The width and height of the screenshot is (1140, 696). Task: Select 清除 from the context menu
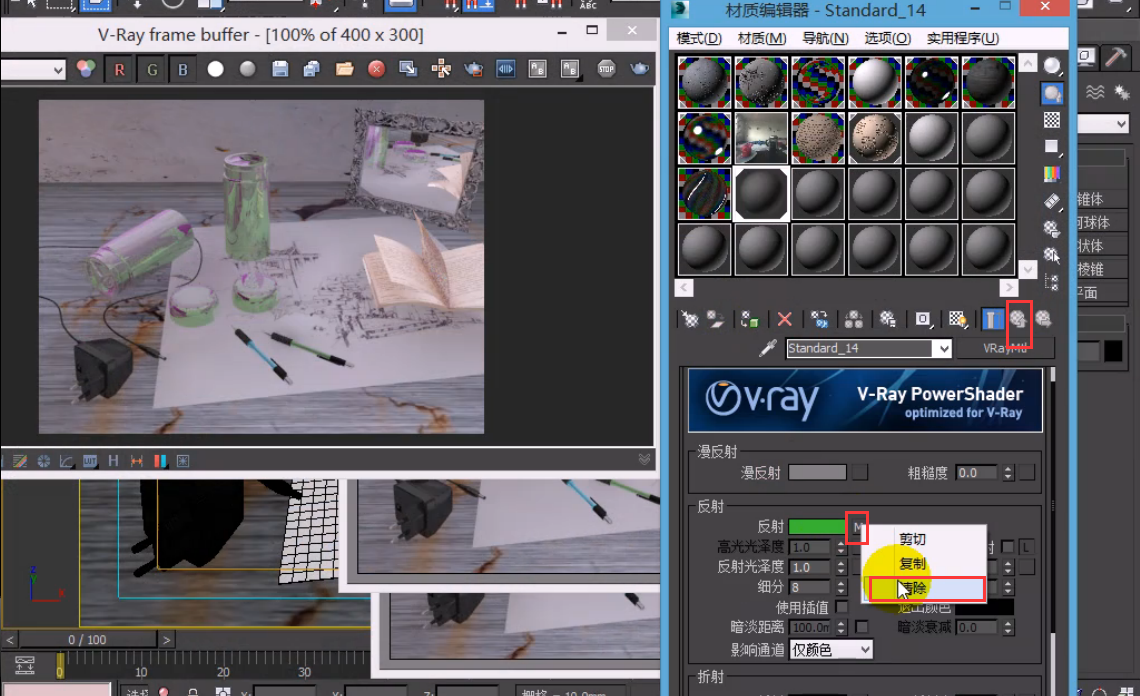(x=926, y=589)
